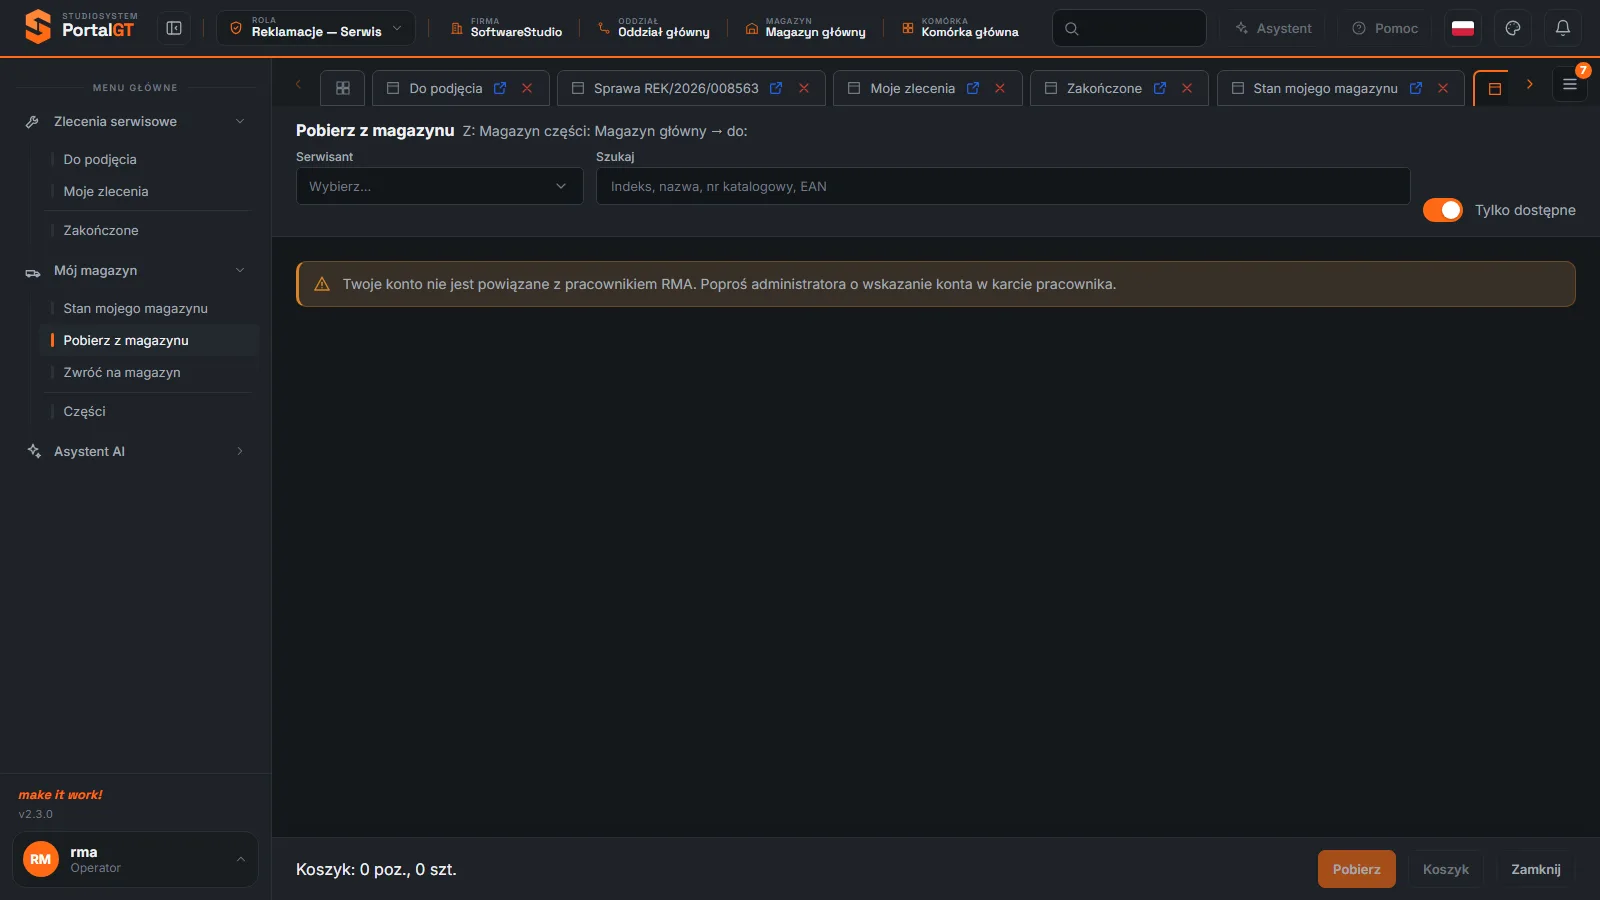Open the Rola Reklamacje — Serwis dropdown
This screenshot has height=900, width=1600.
click(x=316, y=28)
